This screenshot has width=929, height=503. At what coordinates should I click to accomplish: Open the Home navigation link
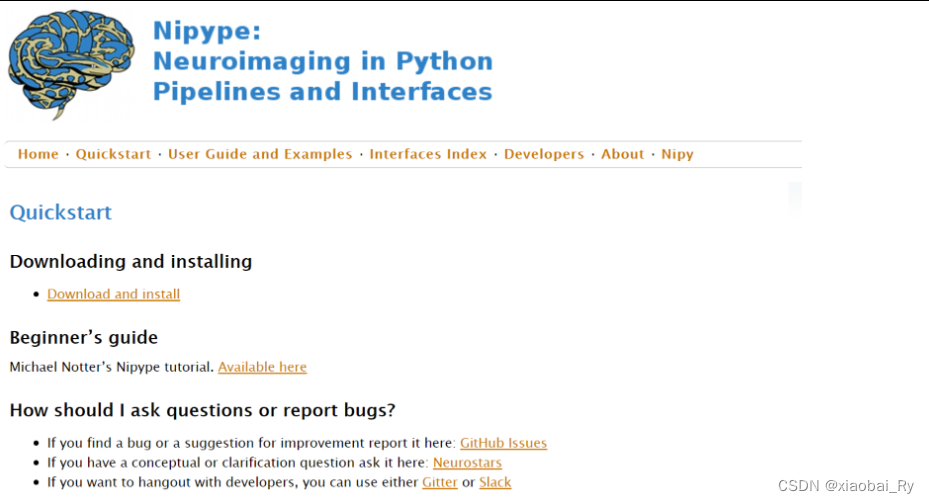[38, 154]
